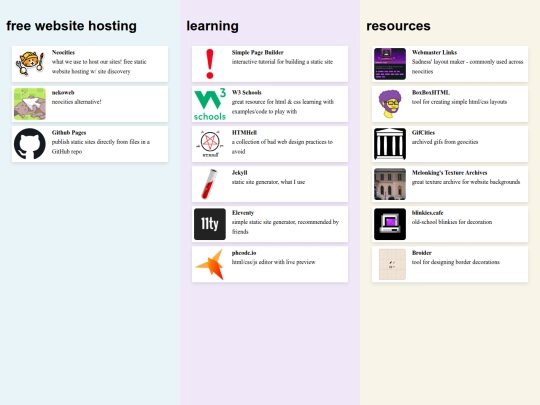
Task: Open the GifCities title link
Action: pyautogui.click(x=423, y=133)
